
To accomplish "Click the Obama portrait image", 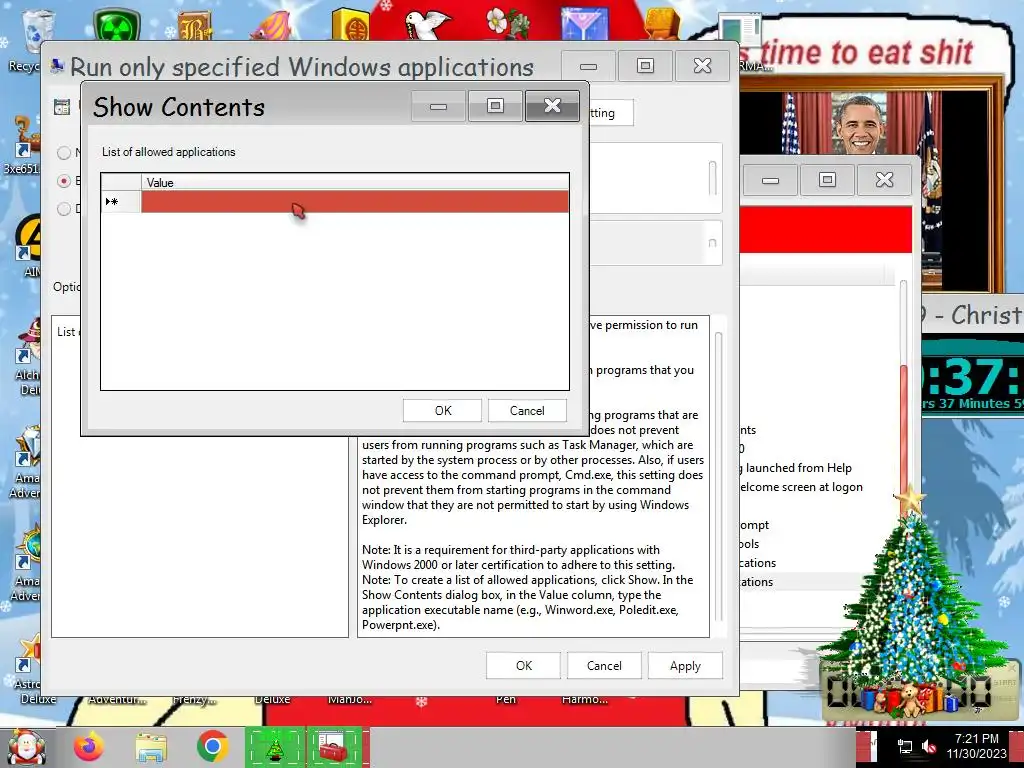I will (859, 124).
